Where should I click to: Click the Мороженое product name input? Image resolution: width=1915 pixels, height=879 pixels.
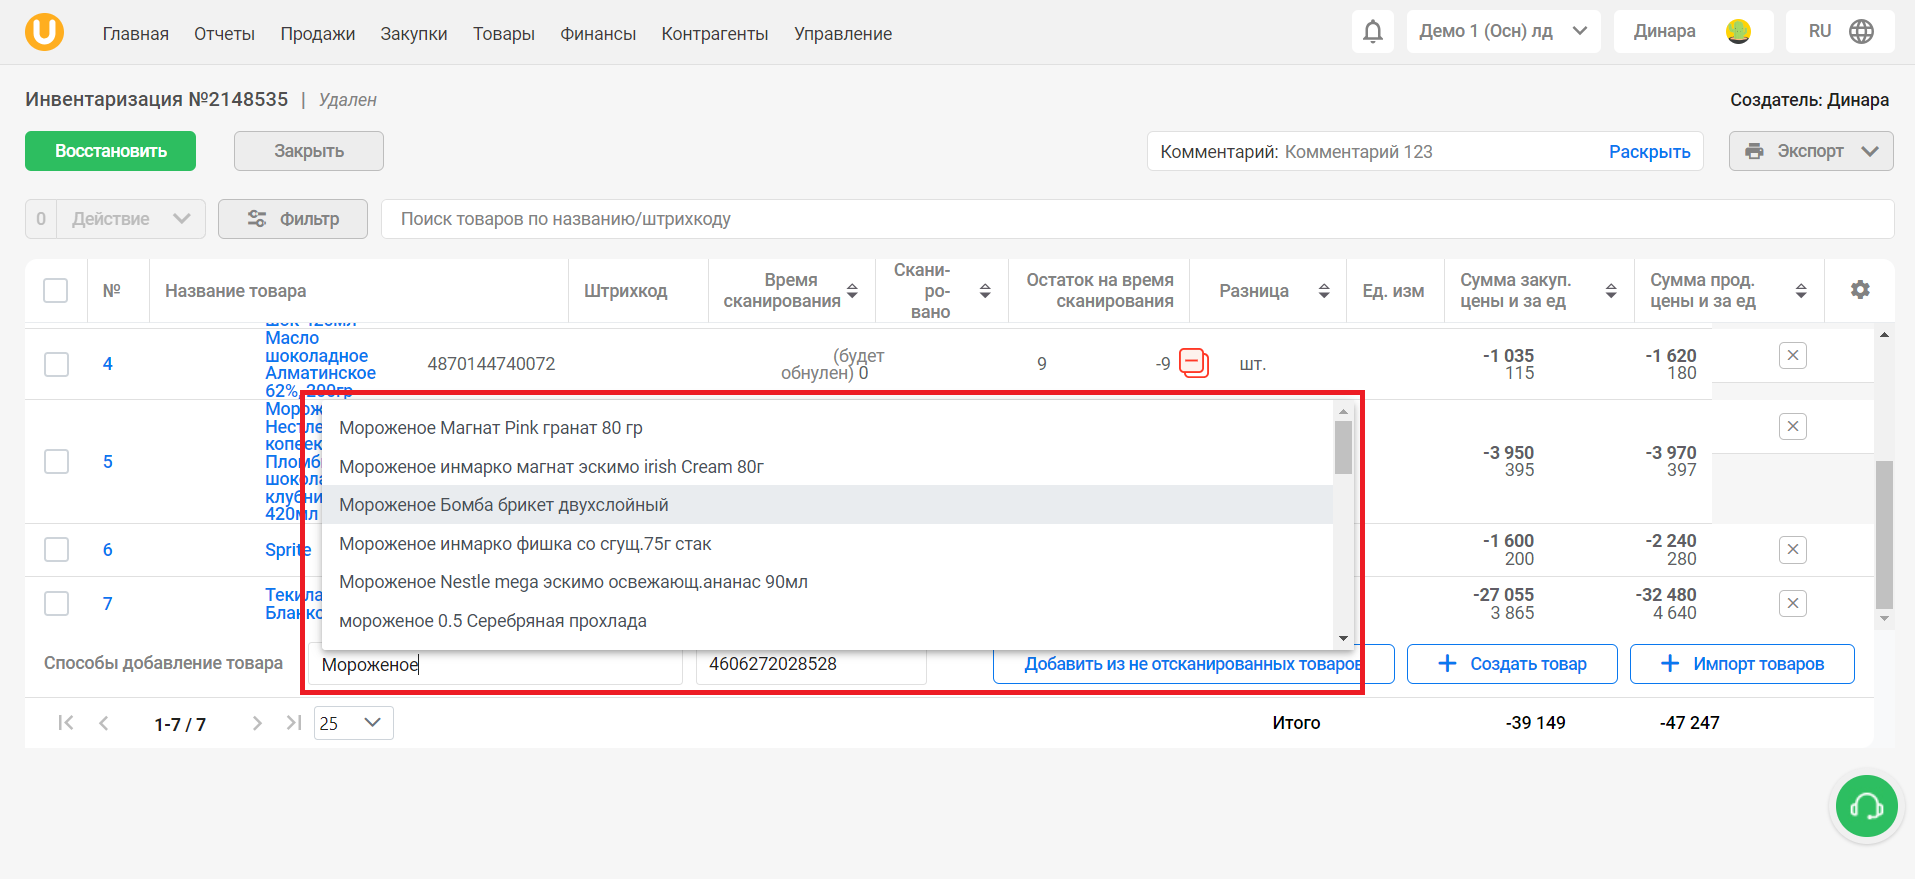(495, 665)
